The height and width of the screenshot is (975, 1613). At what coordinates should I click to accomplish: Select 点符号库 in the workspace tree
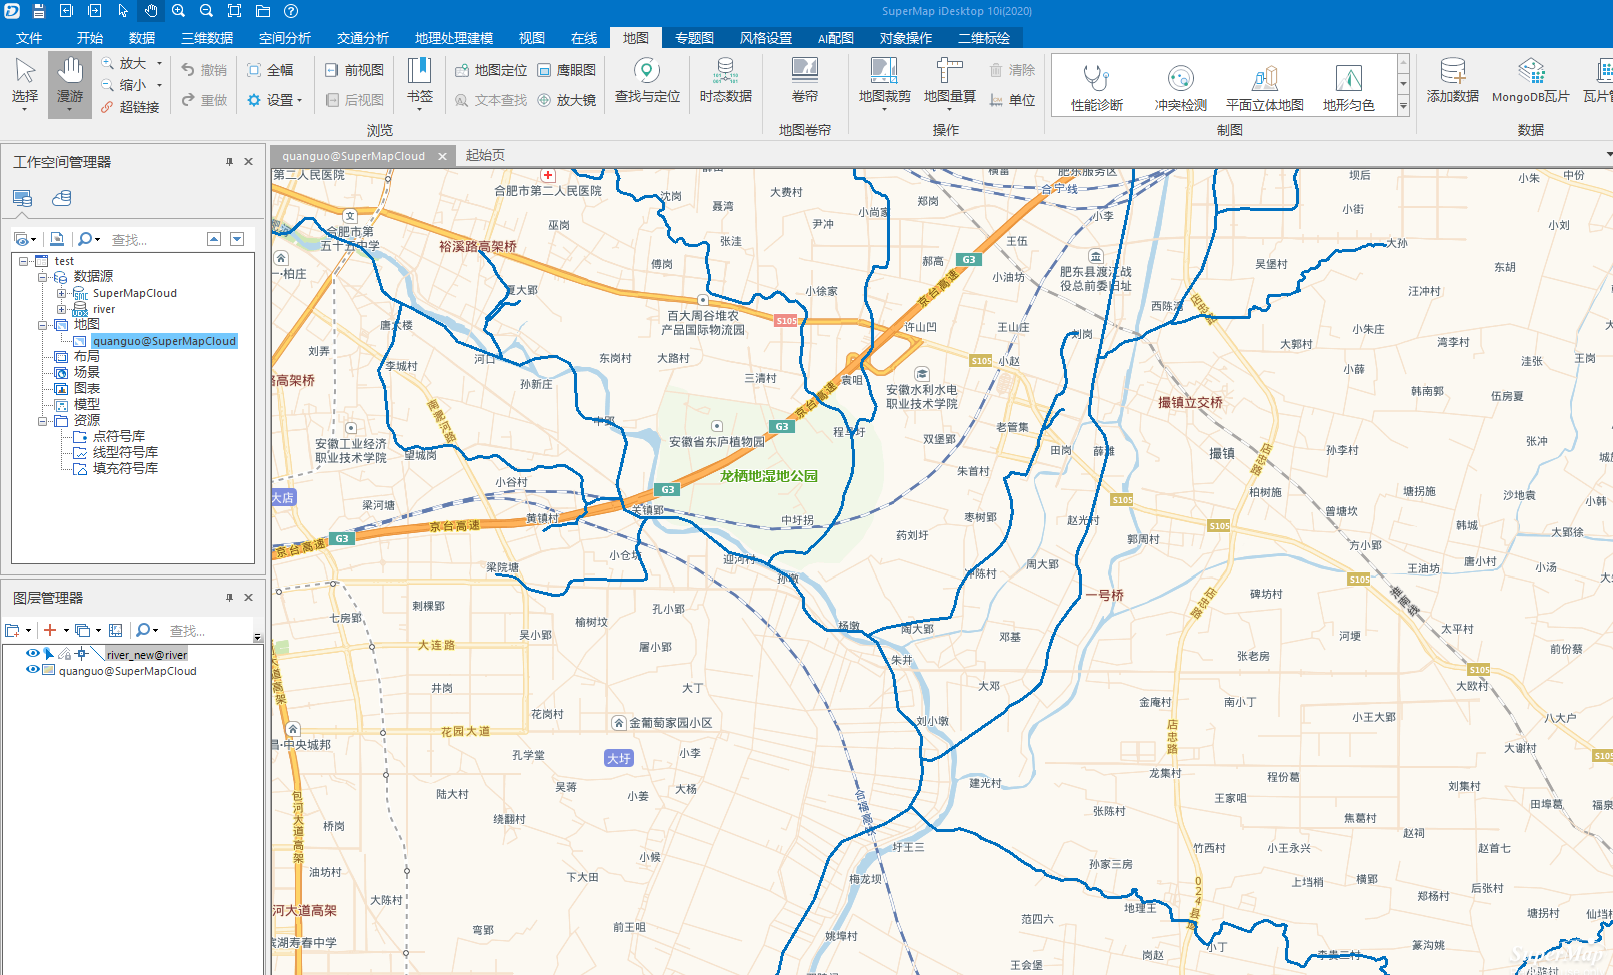[x=119, y=436]
